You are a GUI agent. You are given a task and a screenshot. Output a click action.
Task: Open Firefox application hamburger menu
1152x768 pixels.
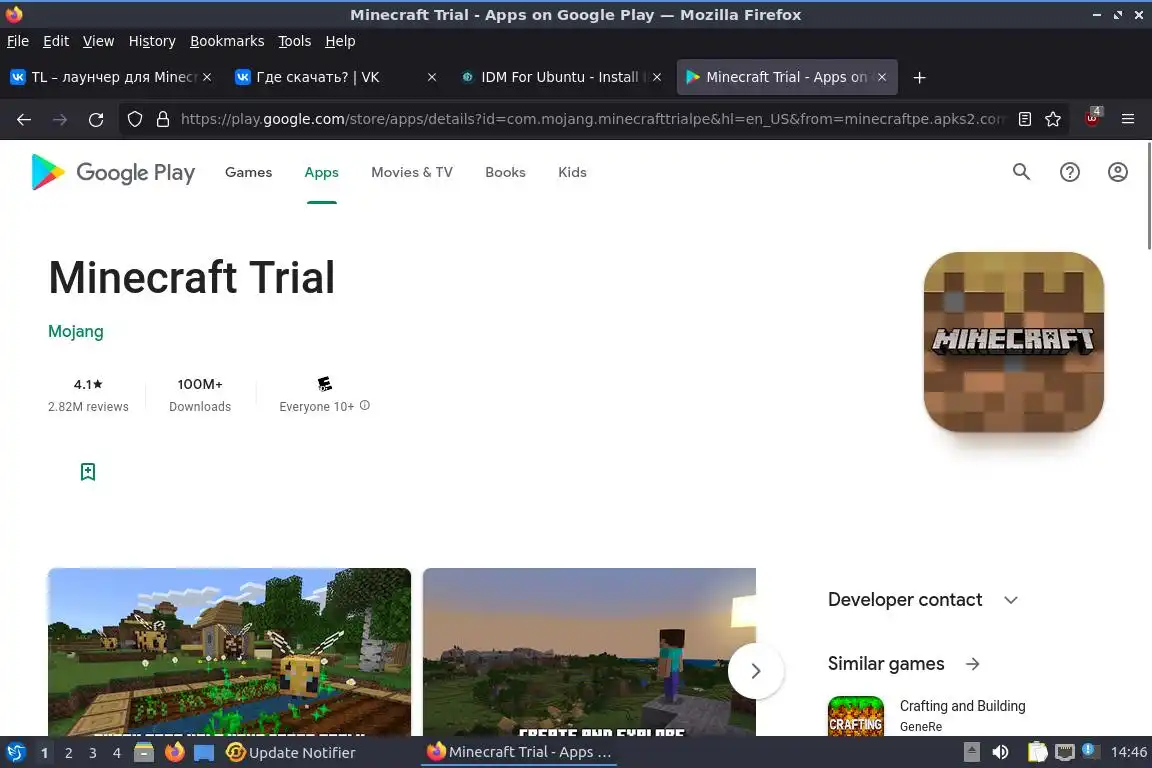click(1128, 119)
